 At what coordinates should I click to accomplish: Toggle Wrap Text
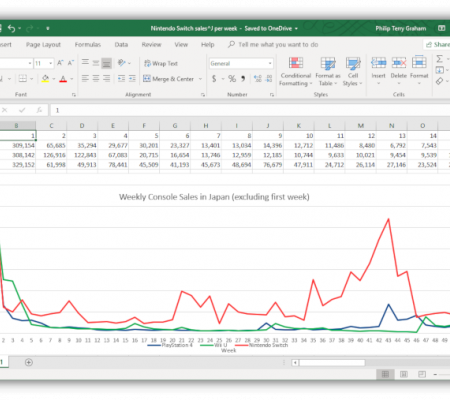coord(161,63)
